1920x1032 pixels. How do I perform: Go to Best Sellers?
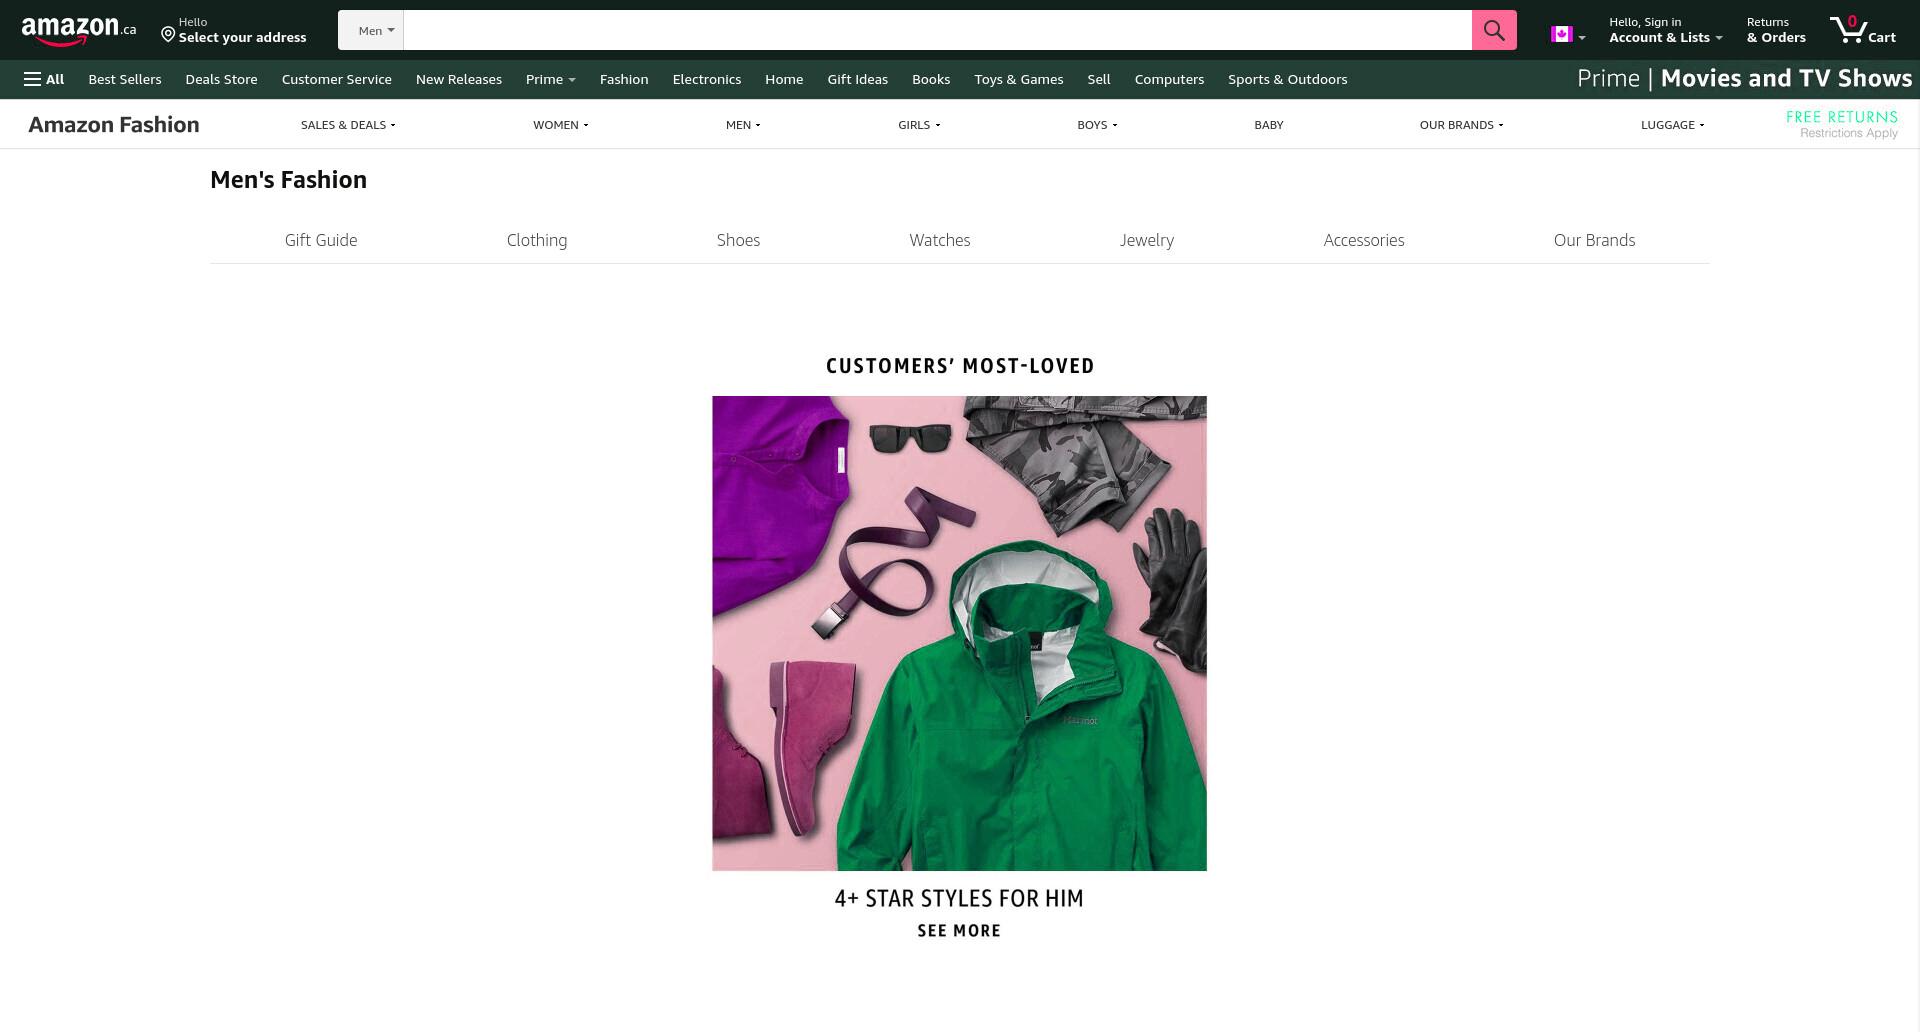click(125, 79)
